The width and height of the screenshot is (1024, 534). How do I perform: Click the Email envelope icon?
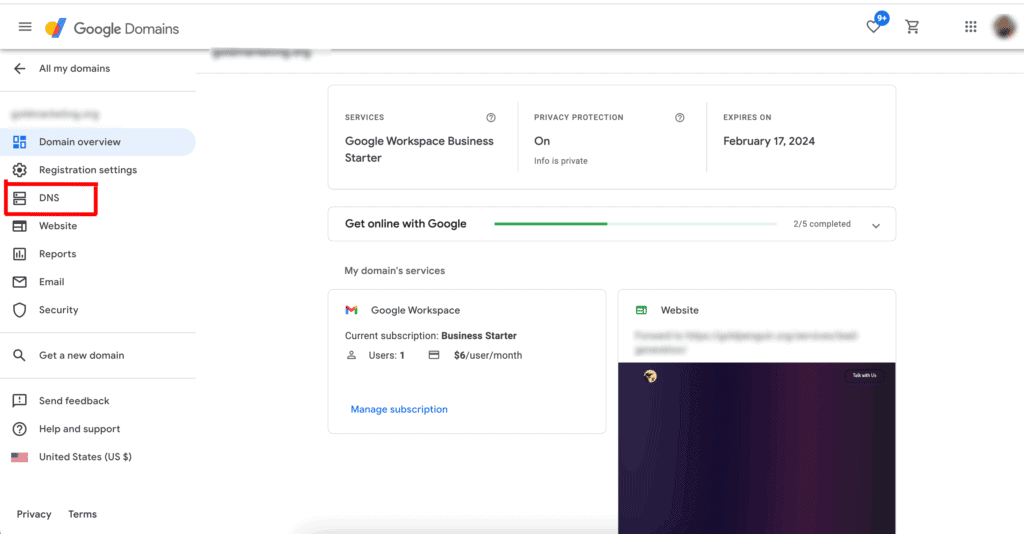(20, 282)
